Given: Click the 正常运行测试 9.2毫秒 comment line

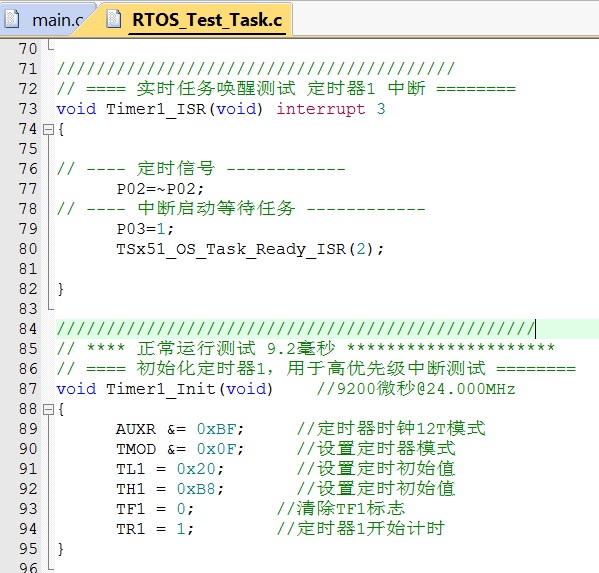Looking at the screenshot, I should 306,349.
